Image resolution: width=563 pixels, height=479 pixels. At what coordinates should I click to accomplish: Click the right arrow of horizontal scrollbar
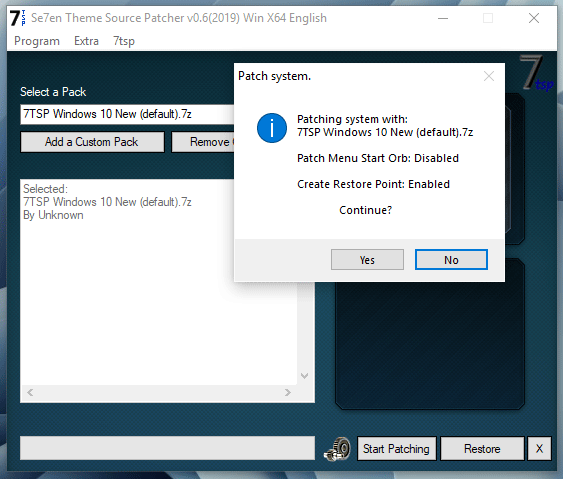288,392
